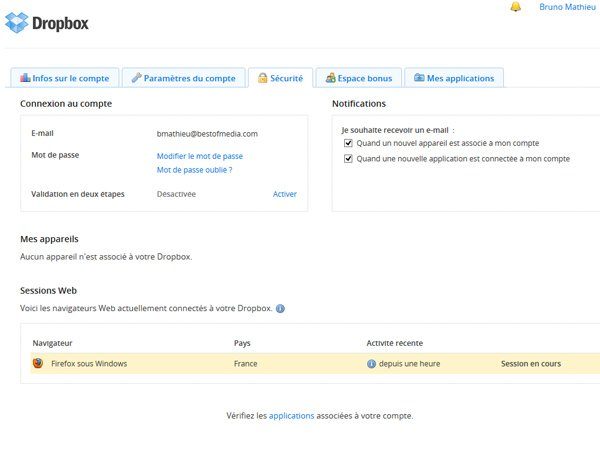600x450 pixels.
Task: Click the Pays column header
Action: tap(242, 343)
